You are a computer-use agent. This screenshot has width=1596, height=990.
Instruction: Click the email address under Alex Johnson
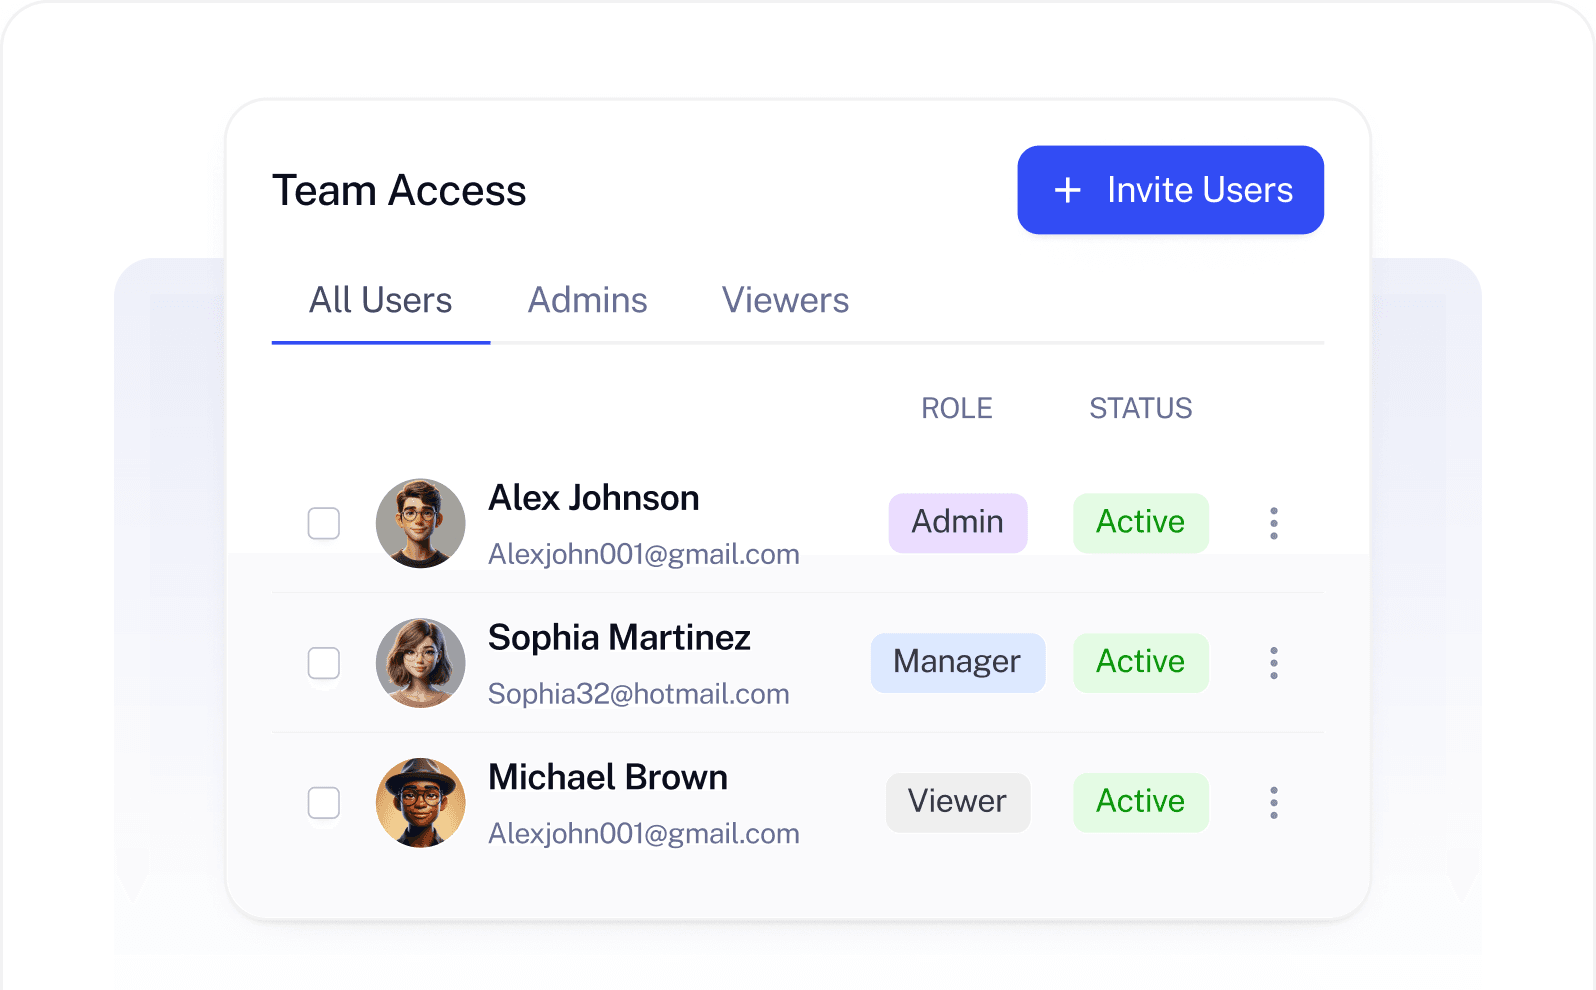[644, 554]
